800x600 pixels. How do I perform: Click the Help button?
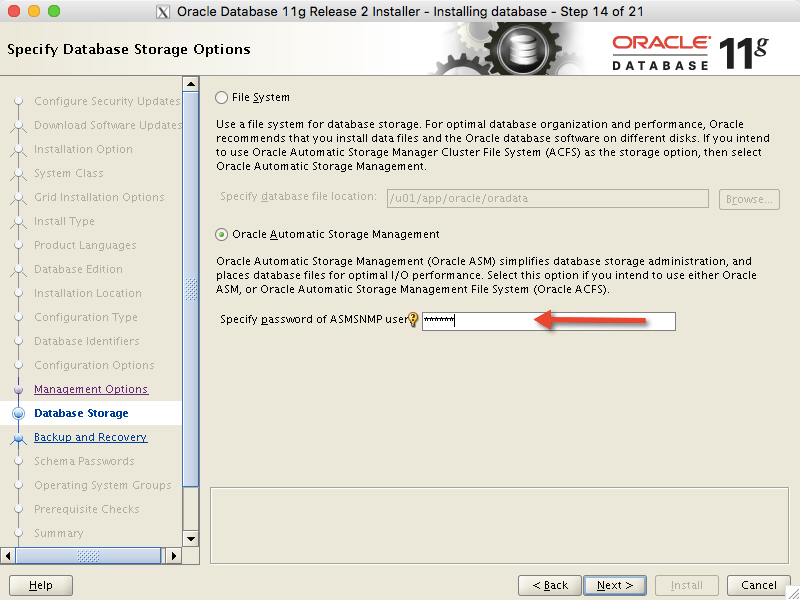[40, 585]
